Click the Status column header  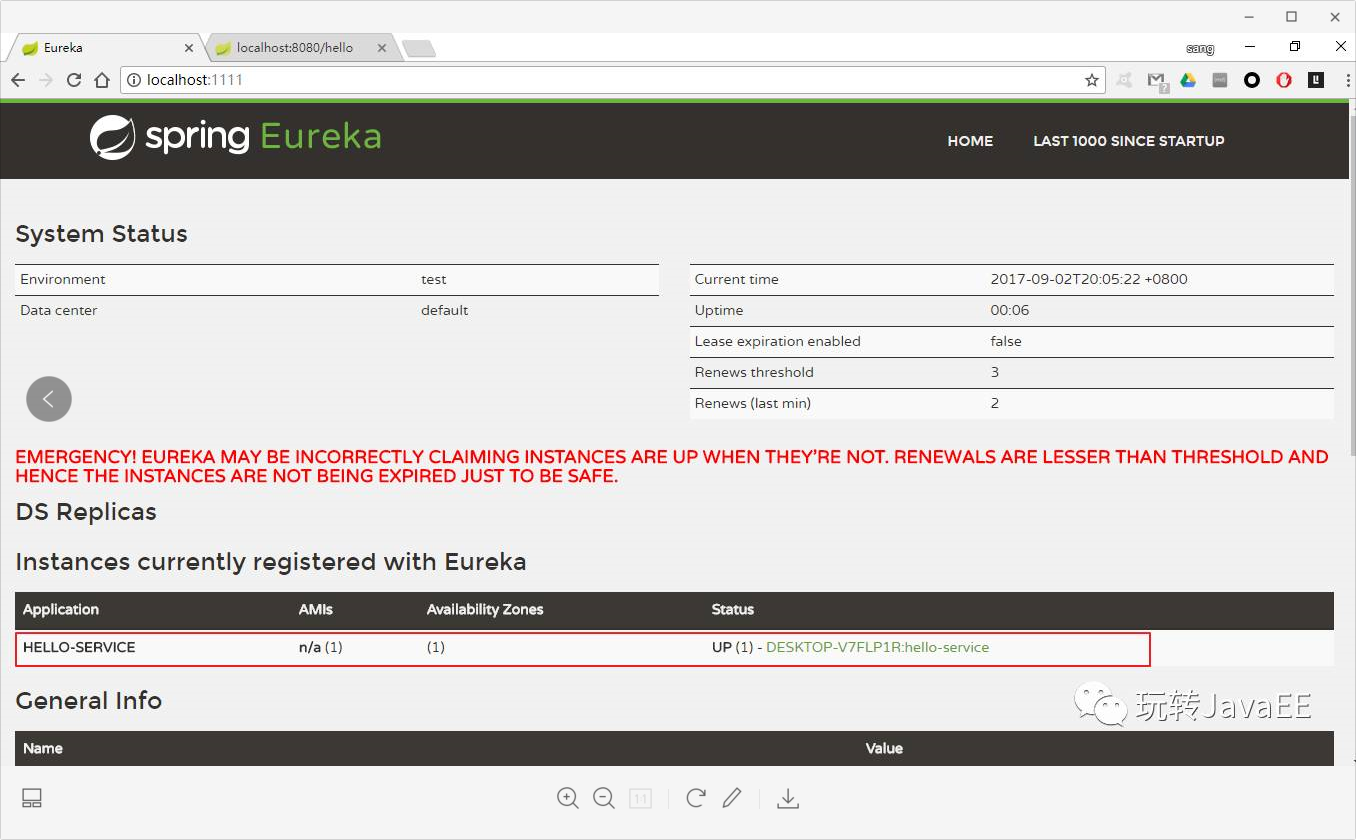pos(733,609)
